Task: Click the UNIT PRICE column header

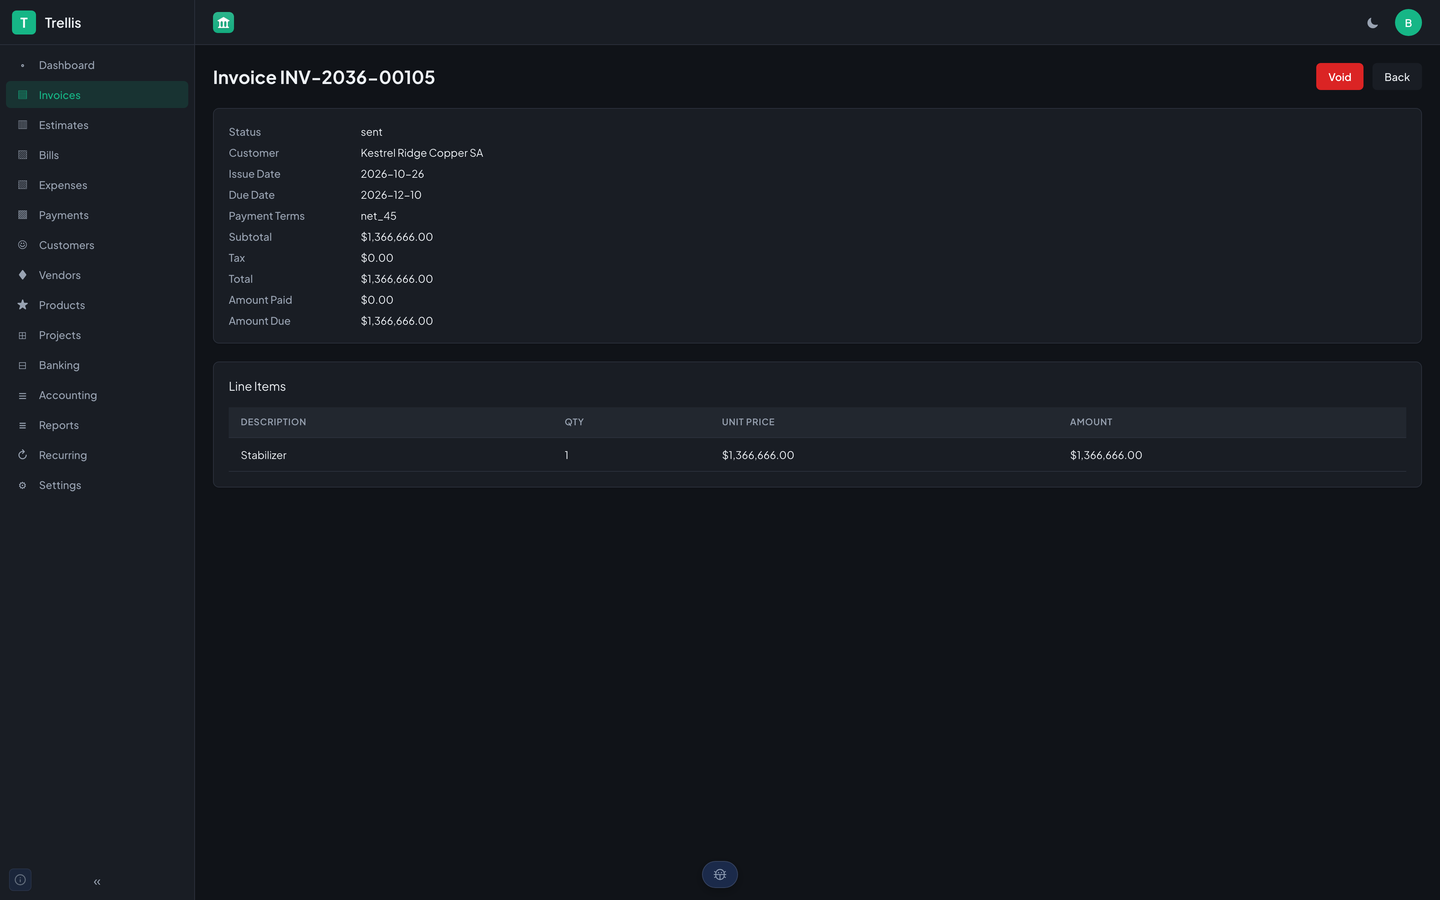Action: point(748,422)
